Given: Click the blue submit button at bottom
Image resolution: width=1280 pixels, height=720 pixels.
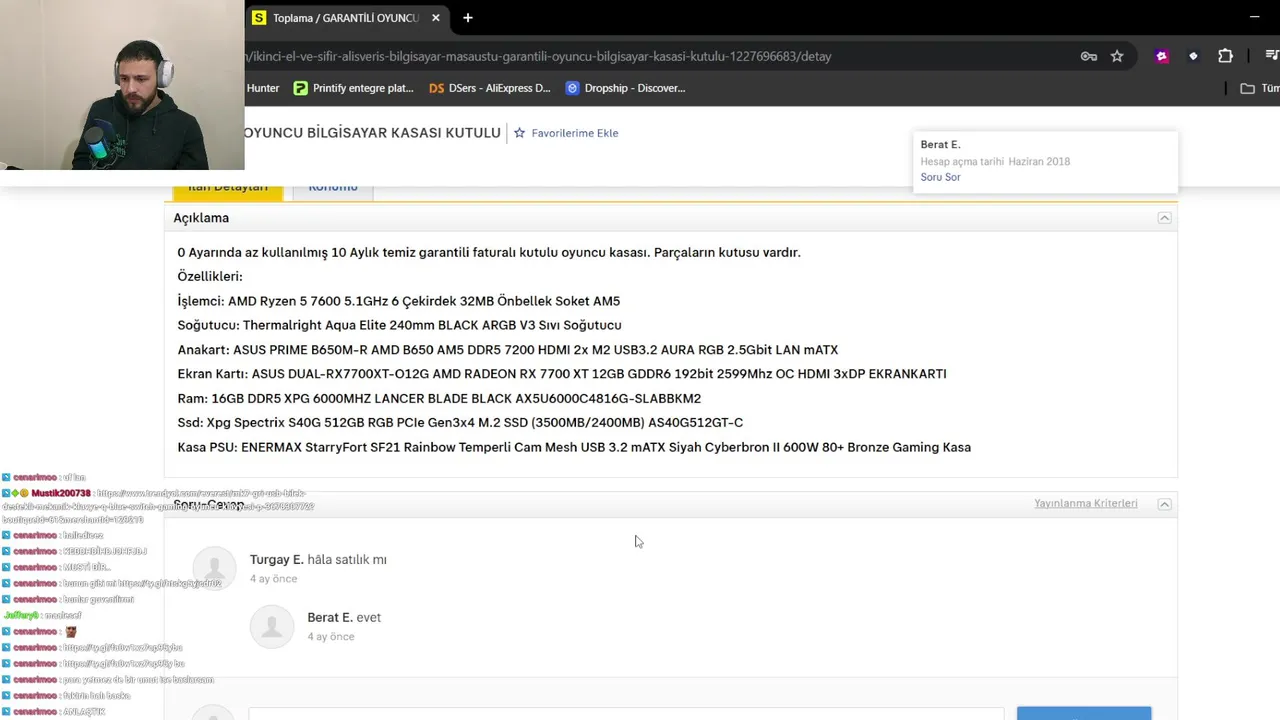Looking at the screenshot, I should coord(1084,713).
